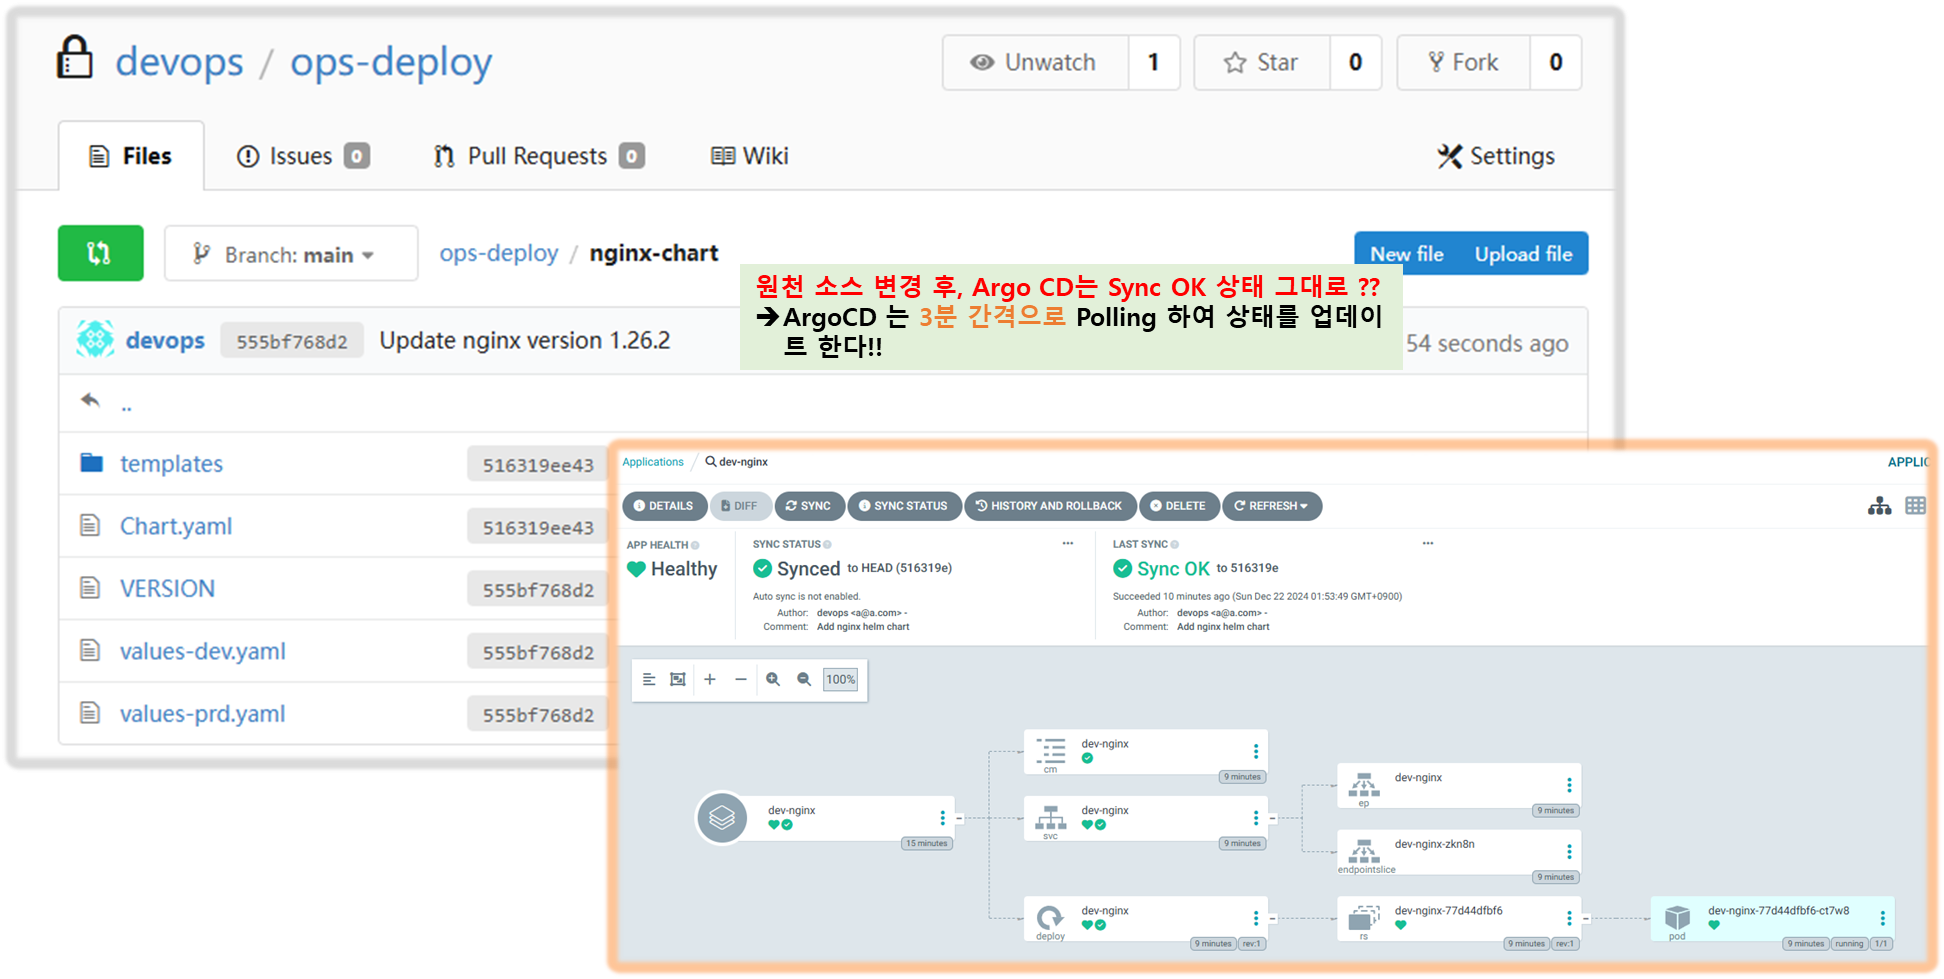Star the ops-deploy repository
1944x979 pixels.
[1262, 63]
